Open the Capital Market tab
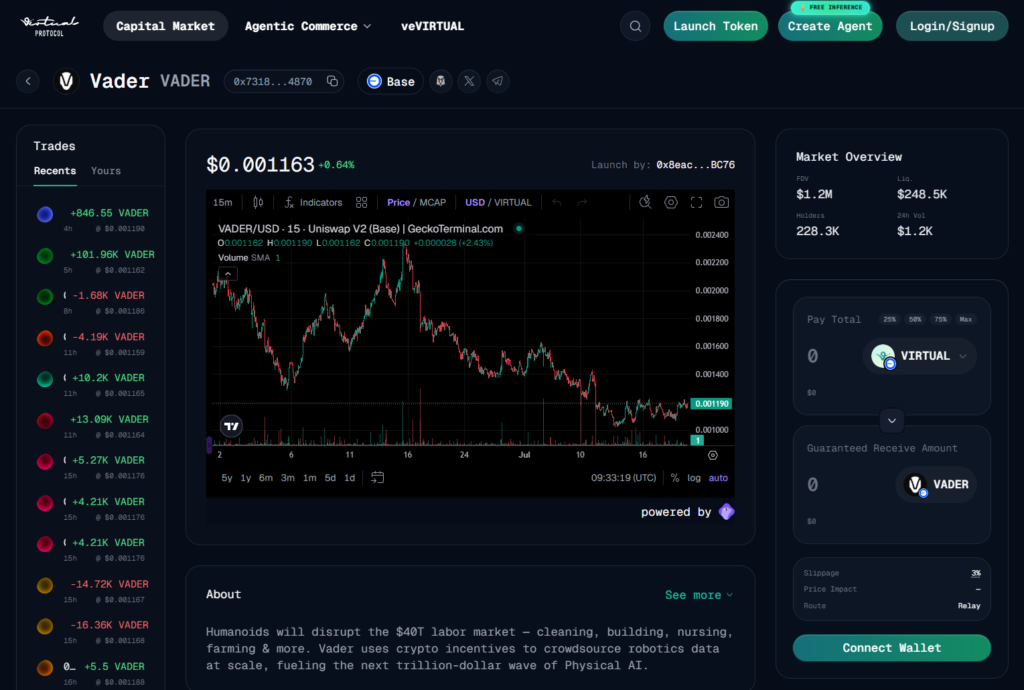1024x690 pixels. [165, 26]
